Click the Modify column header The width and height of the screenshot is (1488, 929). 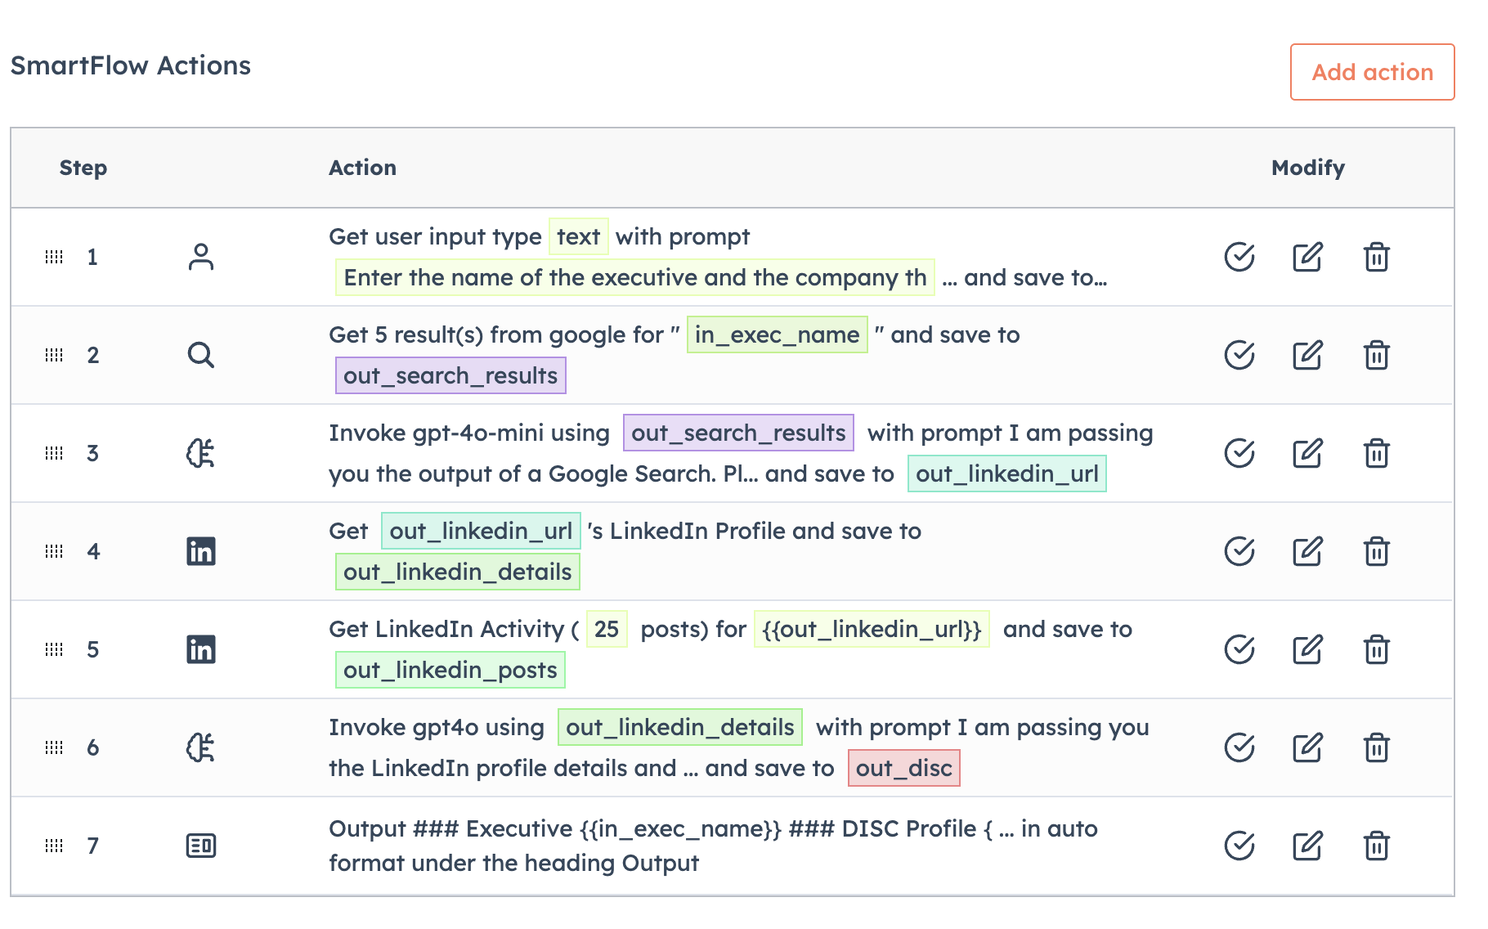1307,168
